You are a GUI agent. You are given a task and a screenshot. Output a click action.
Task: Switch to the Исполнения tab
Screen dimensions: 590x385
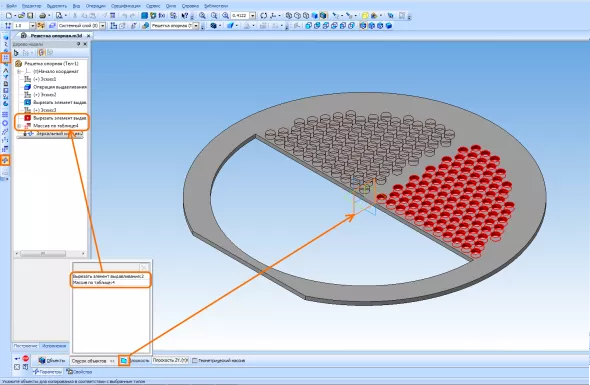click(x=54, y=346)
